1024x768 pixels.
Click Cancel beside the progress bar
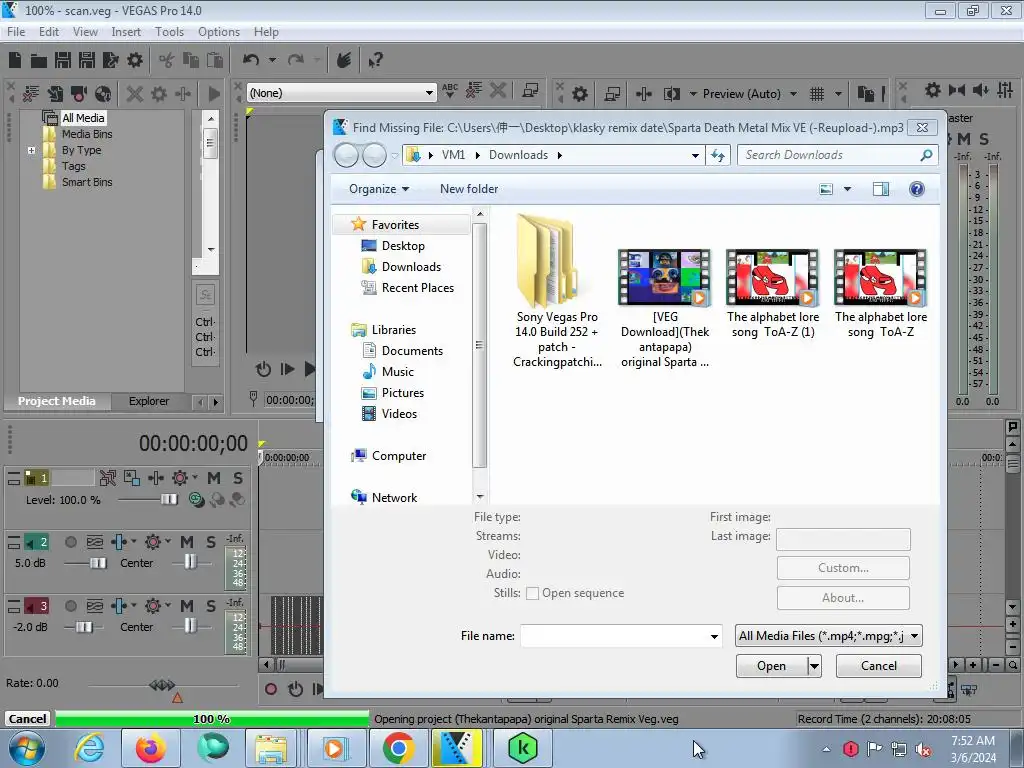coord(27,719)
